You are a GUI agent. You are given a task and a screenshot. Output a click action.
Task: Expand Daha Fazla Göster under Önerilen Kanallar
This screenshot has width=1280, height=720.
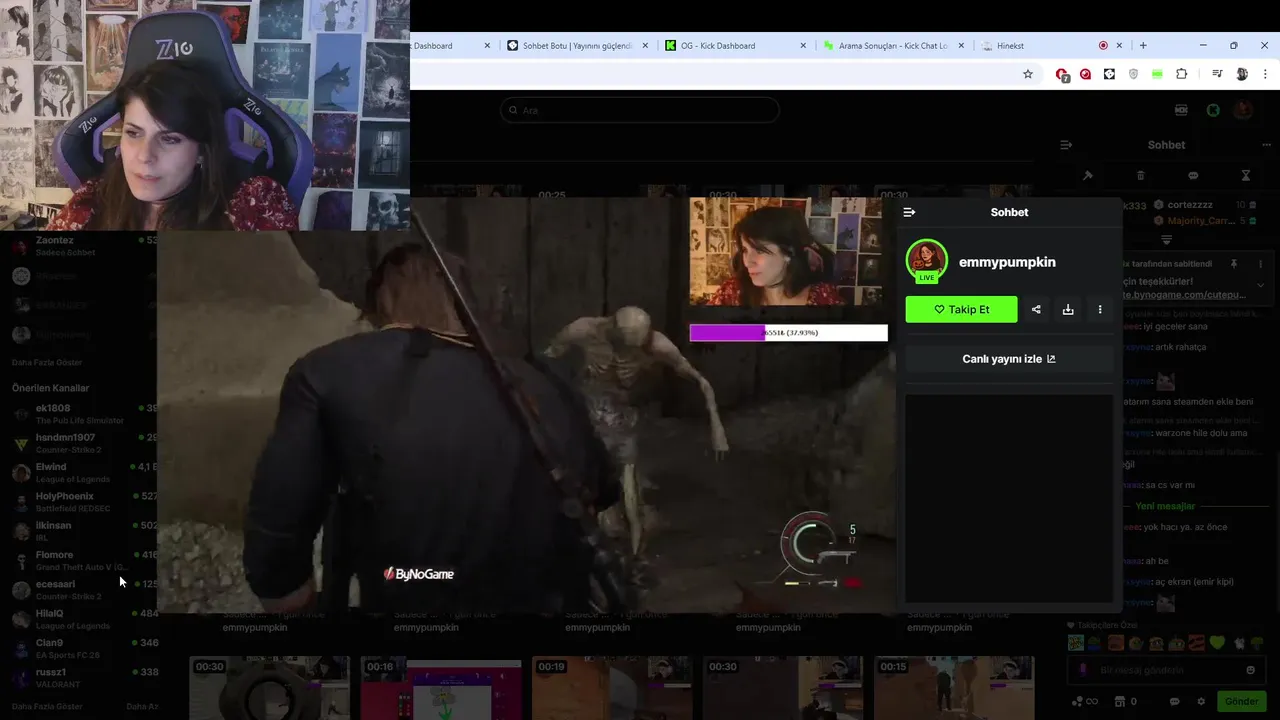tap(47, 706)
